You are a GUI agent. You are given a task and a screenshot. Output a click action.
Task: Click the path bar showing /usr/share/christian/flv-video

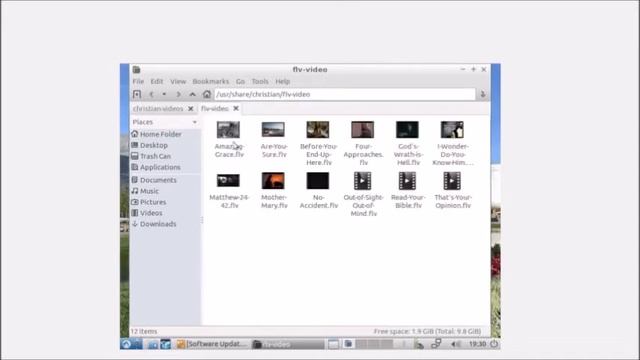(x=345, y=94)
